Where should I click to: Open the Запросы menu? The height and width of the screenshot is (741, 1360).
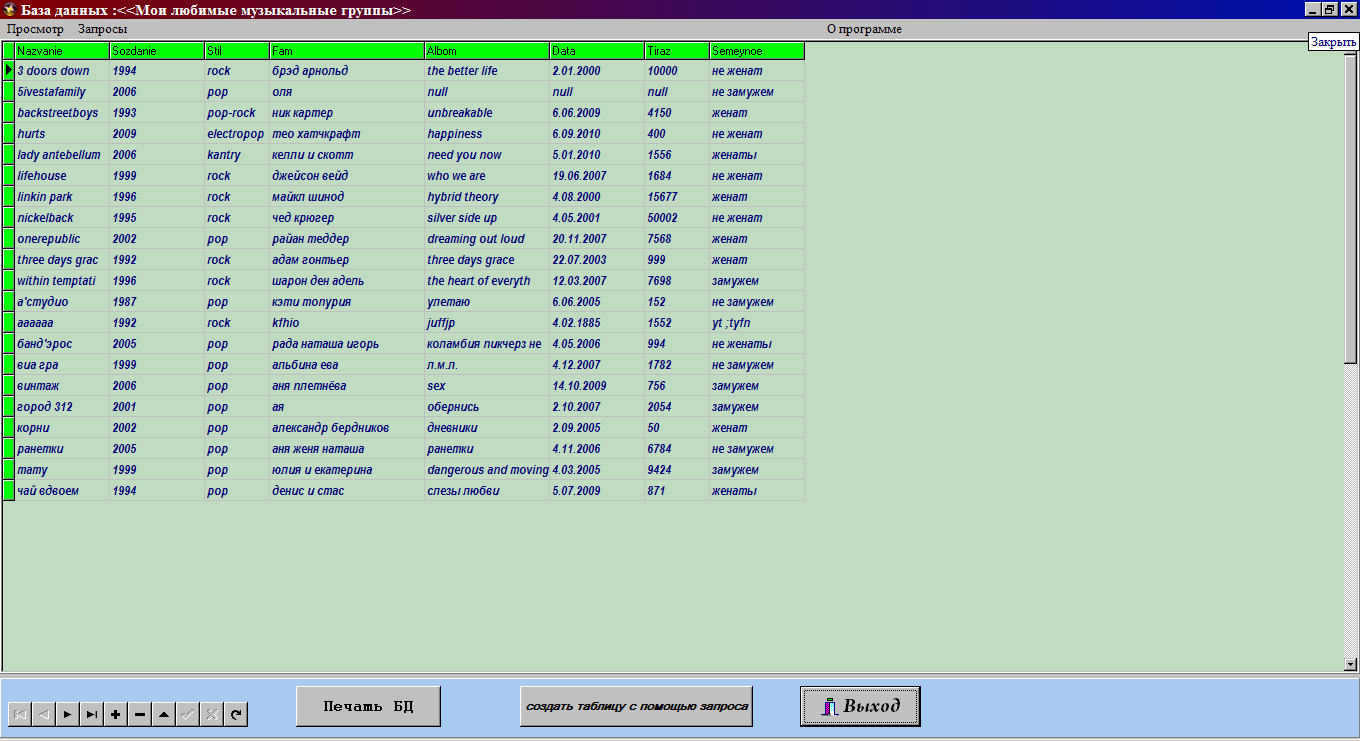(x=102, y=29)
